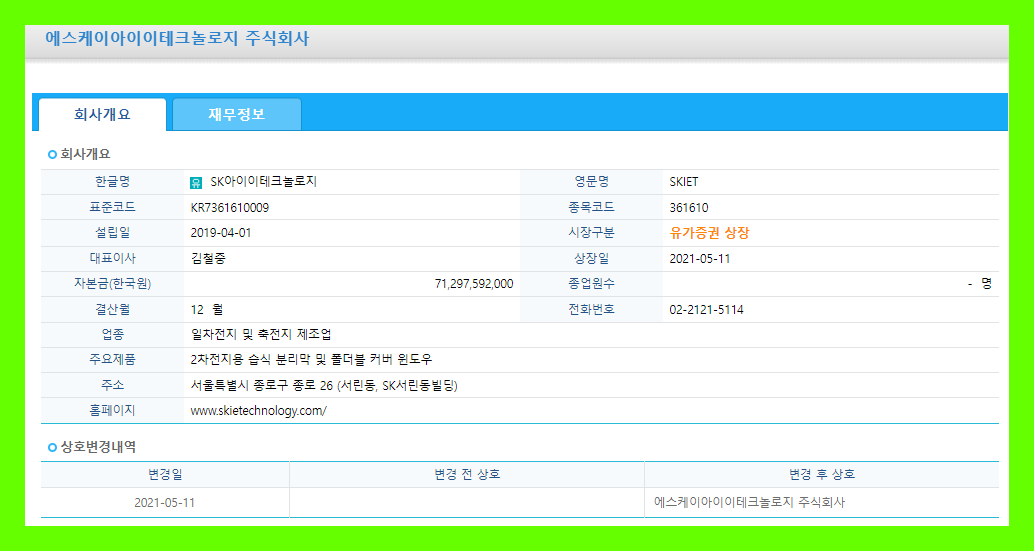Click industry value 일차전지 및 축전지 제조업
Viewport: 1034px width, 551px height.
pyautogui.click(x=261, y=335)
